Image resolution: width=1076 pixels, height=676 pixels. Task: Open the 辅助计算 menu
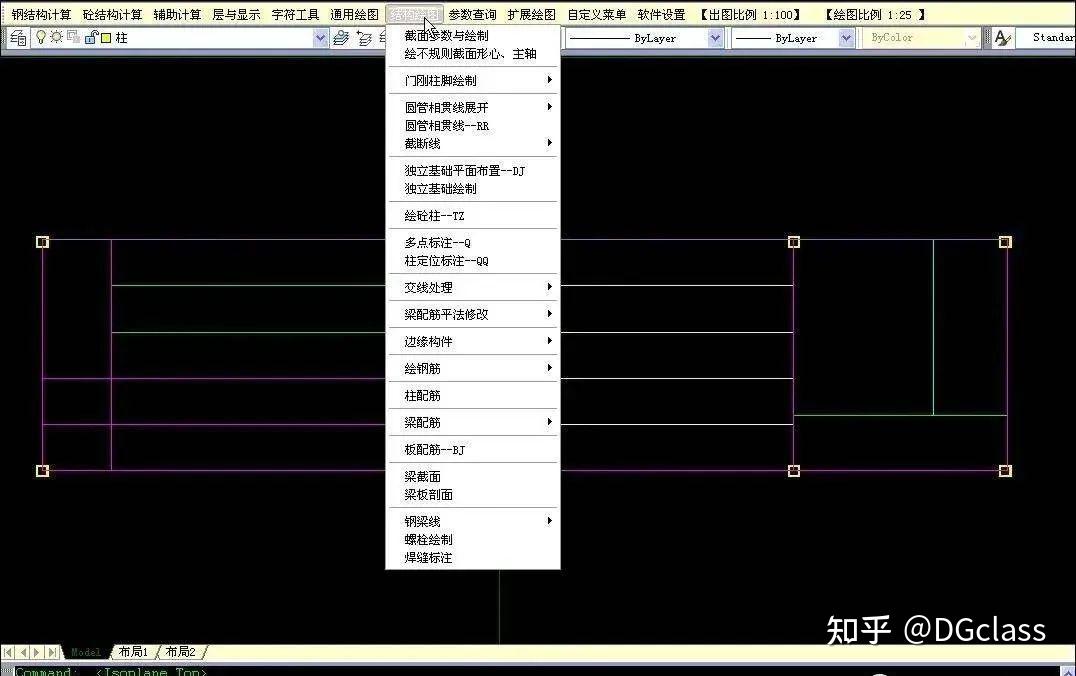(177, 14)
